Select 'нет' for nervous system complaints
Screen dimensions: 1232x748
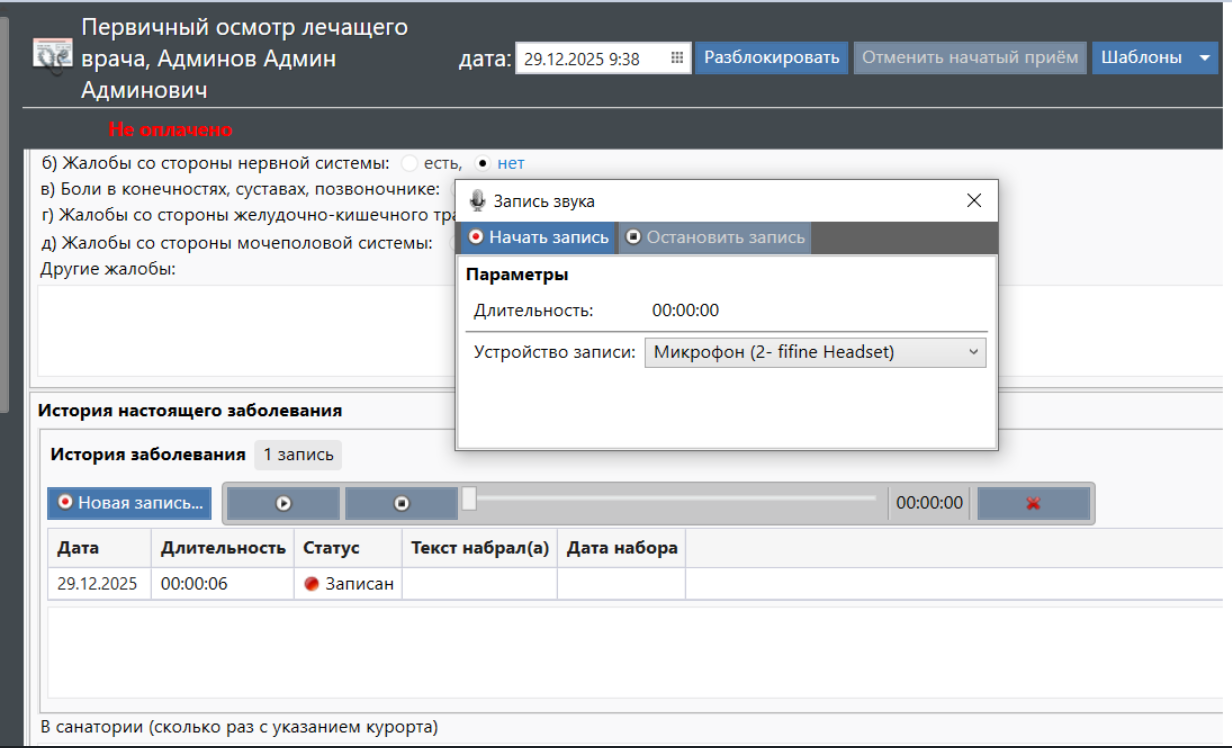click(483, 163)
